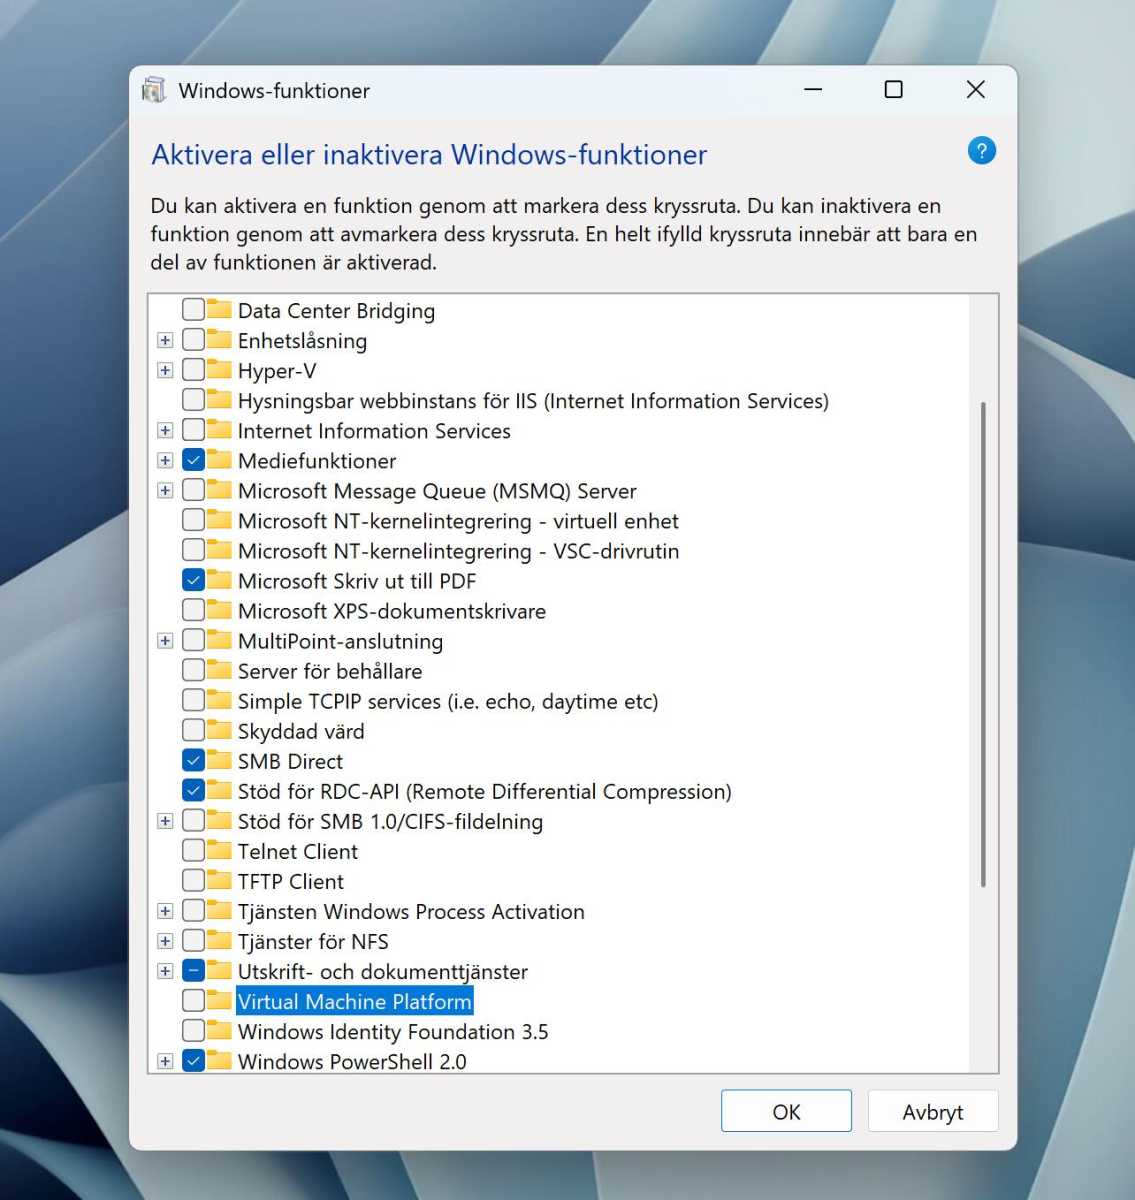
Task: Click the Hyper-V folder icon
Action: [x=219, y=369]
